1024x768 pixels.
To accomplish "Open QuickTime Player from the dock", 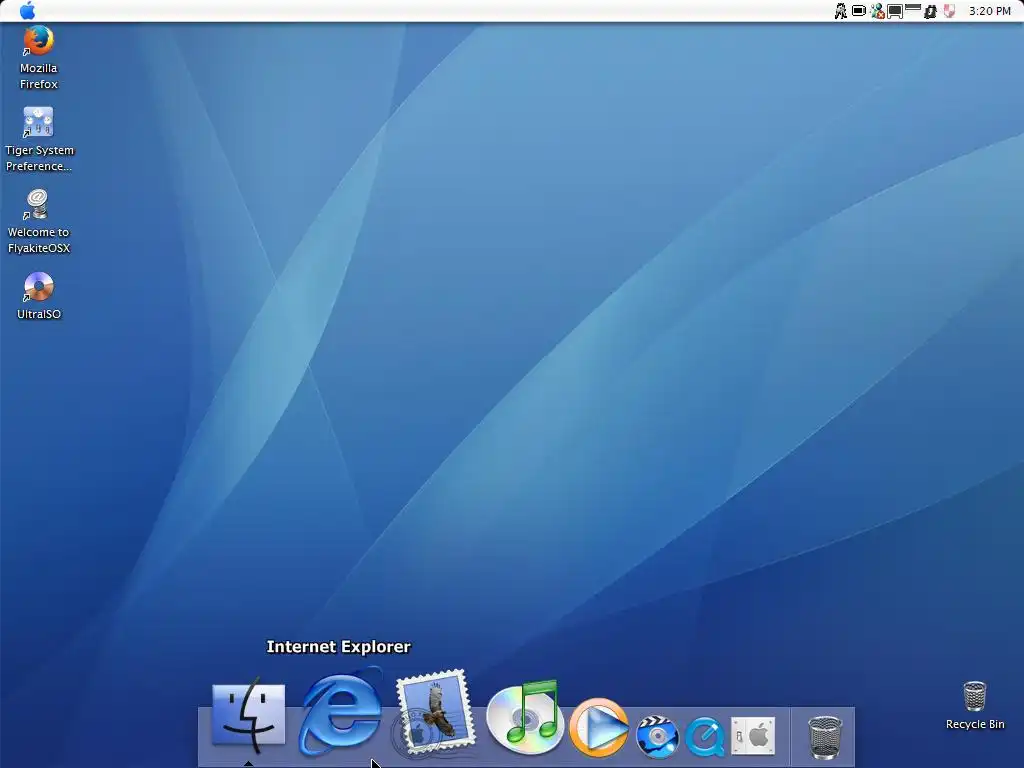I will pyautogui.click(x=705, y=736).
